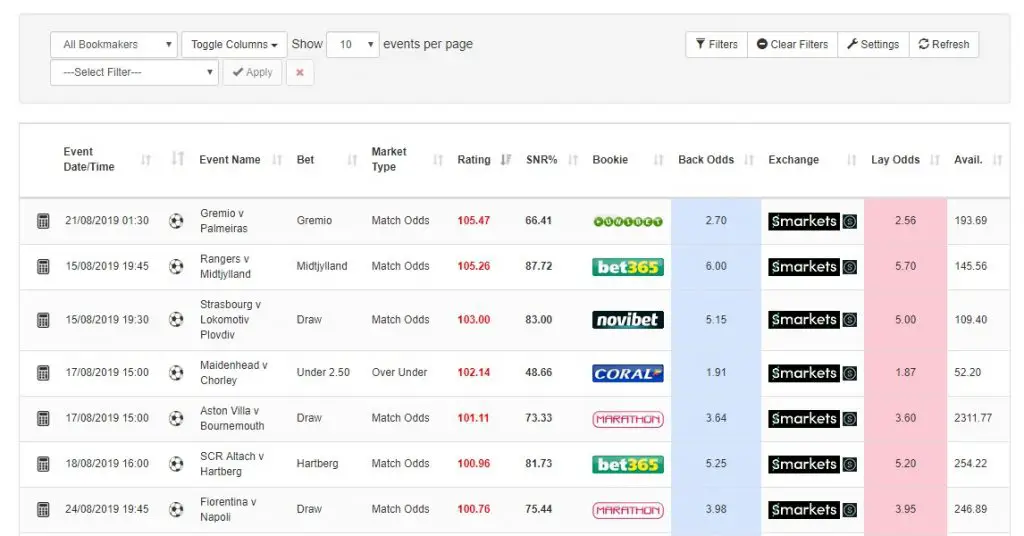Select lay odds 1.87 cell
This screenshot has width=1024, height=536.
905,373
